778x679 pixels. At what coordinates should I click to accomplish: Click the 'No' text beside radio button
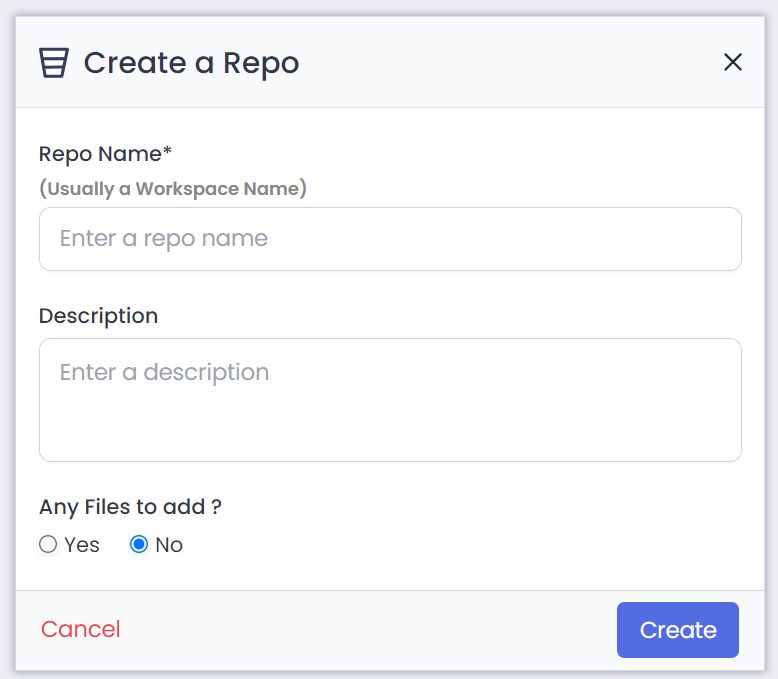coord(169,545)
